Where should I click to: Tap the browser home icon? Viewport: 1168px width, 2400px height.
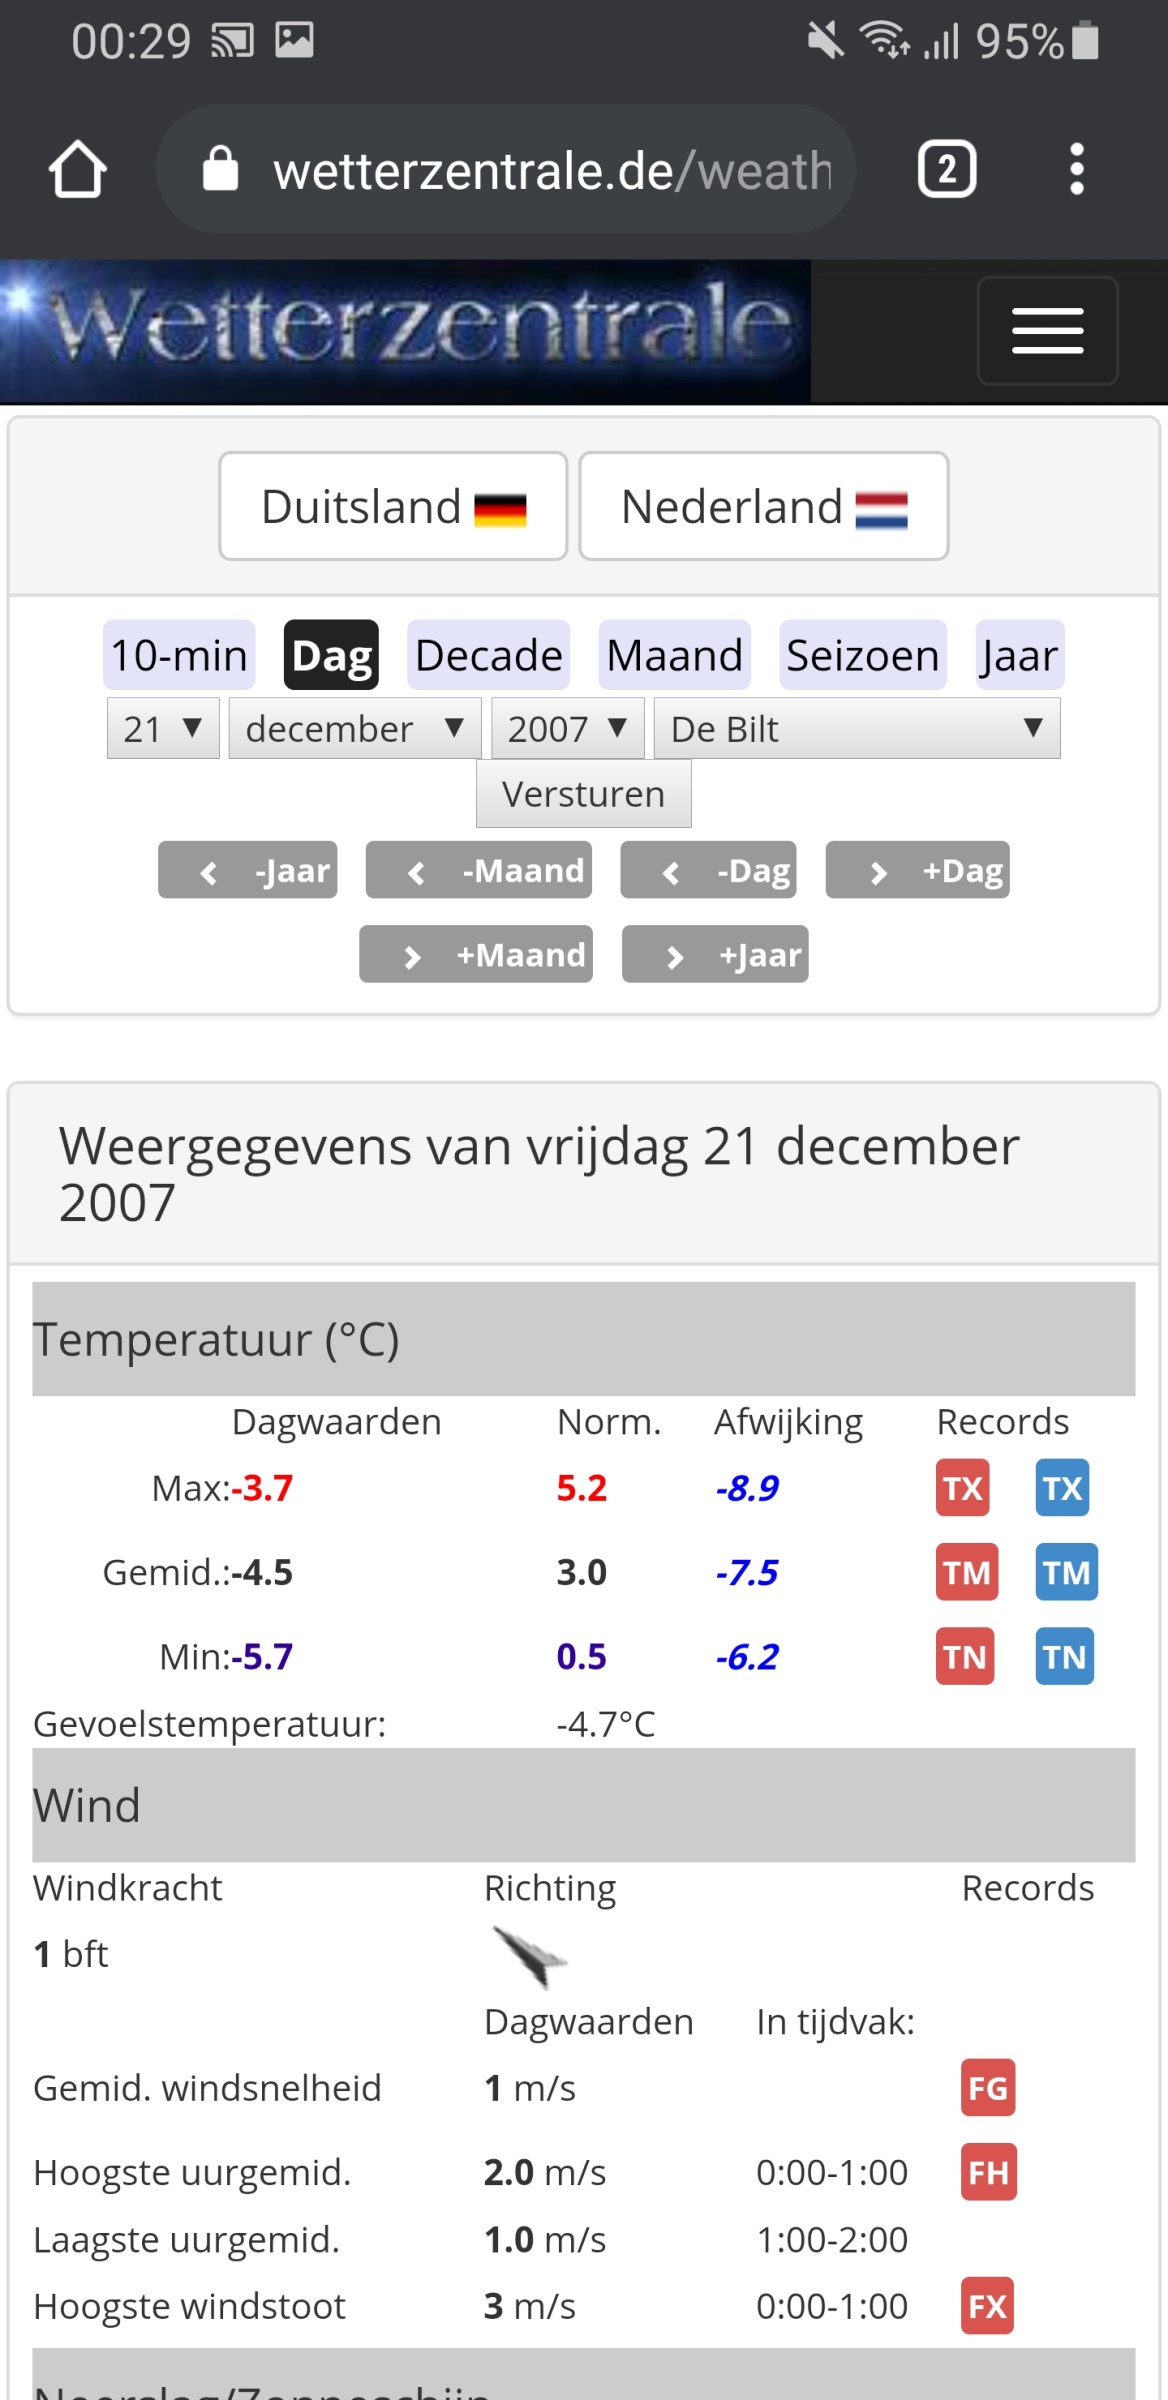coord(78,170)
